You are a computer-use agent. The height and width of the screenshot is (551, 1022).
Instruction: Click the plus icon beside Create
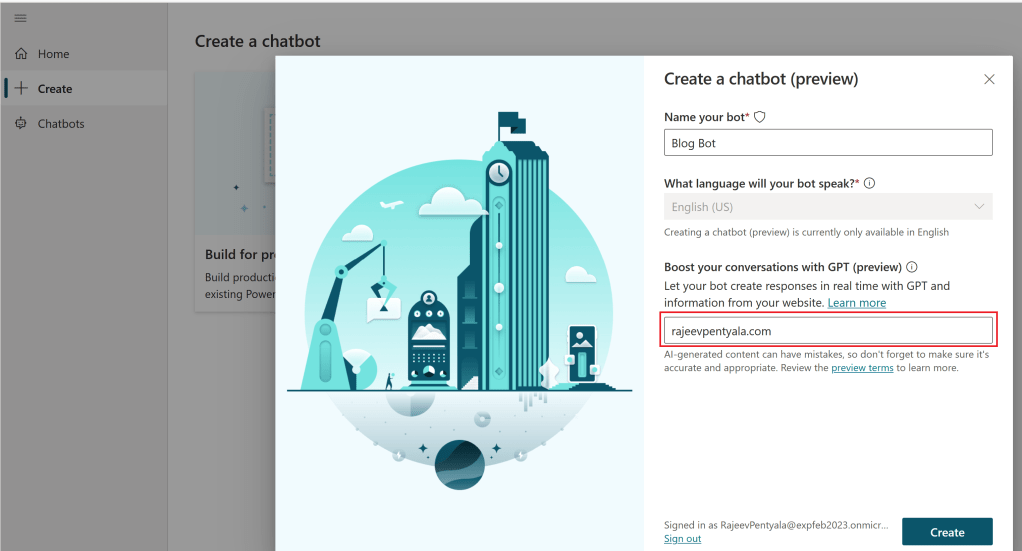[x=21, y=89]
